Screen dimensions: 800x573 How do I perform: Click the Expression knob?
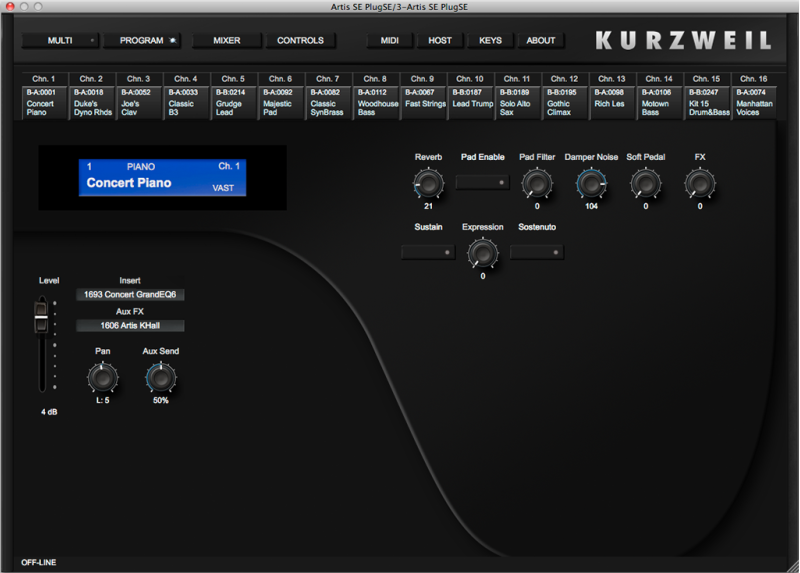pyautogui.click(x=482, y=252)
